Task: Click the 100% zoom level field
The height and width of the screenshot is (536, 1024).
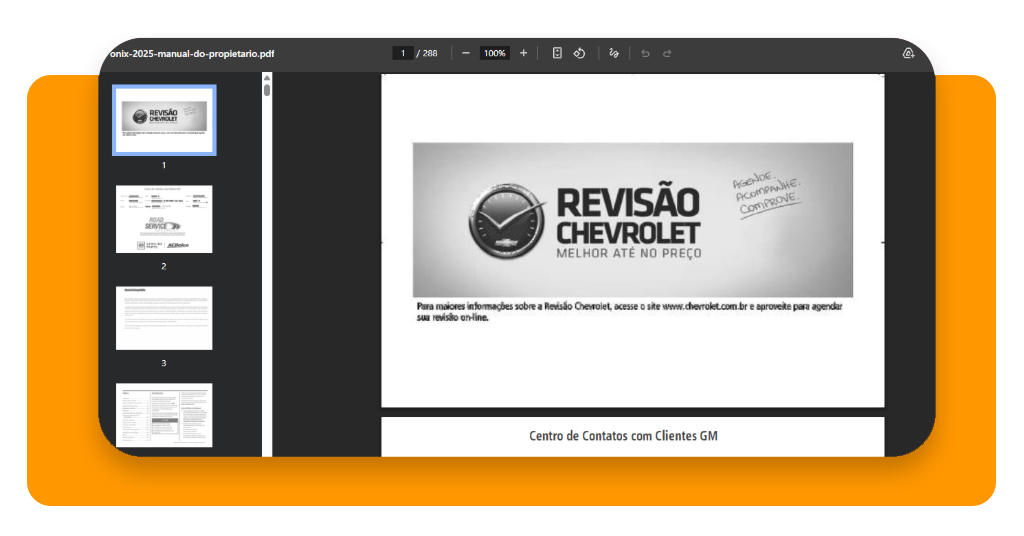Action: tap(494, 54)
